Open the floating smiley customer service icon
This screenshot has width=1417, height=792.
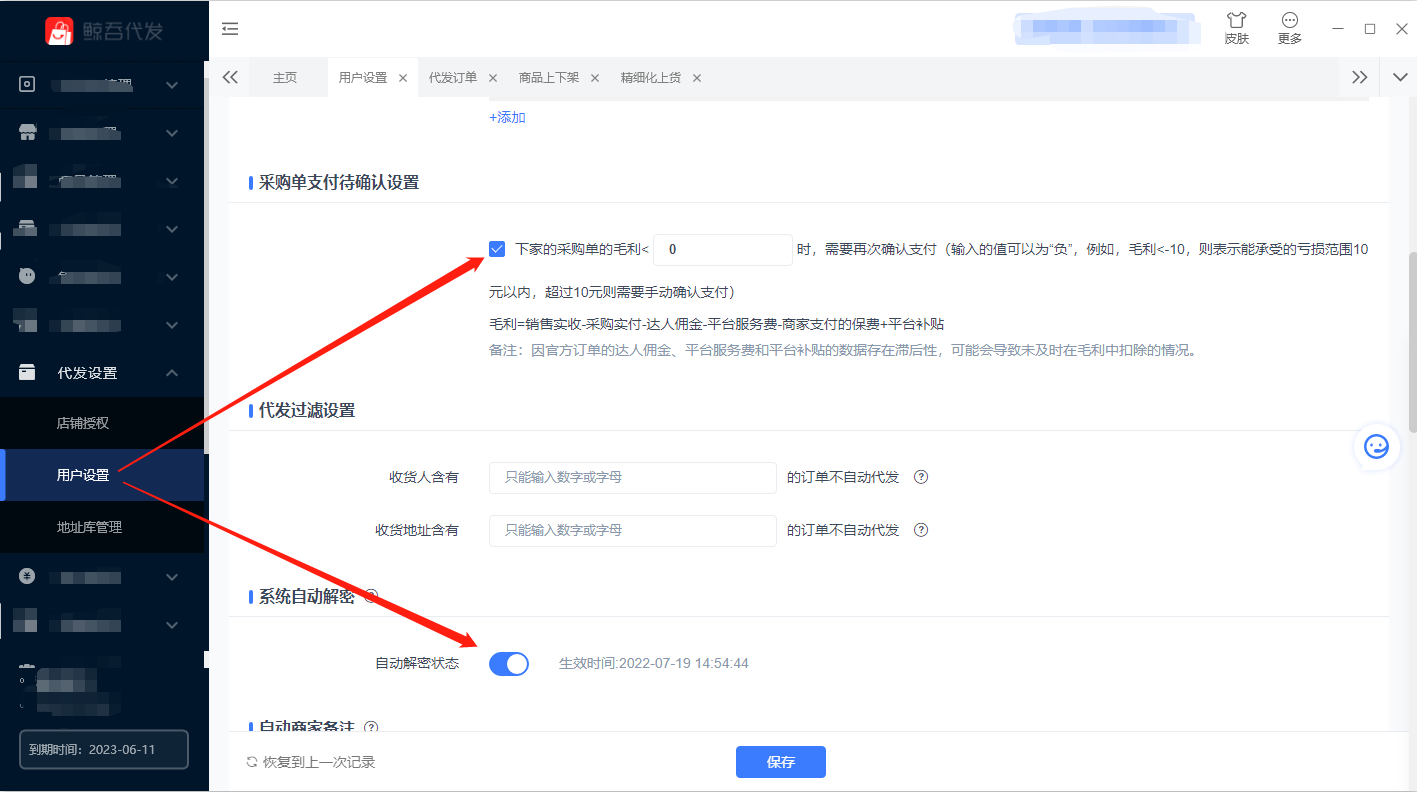click(x=1376, y=447)
